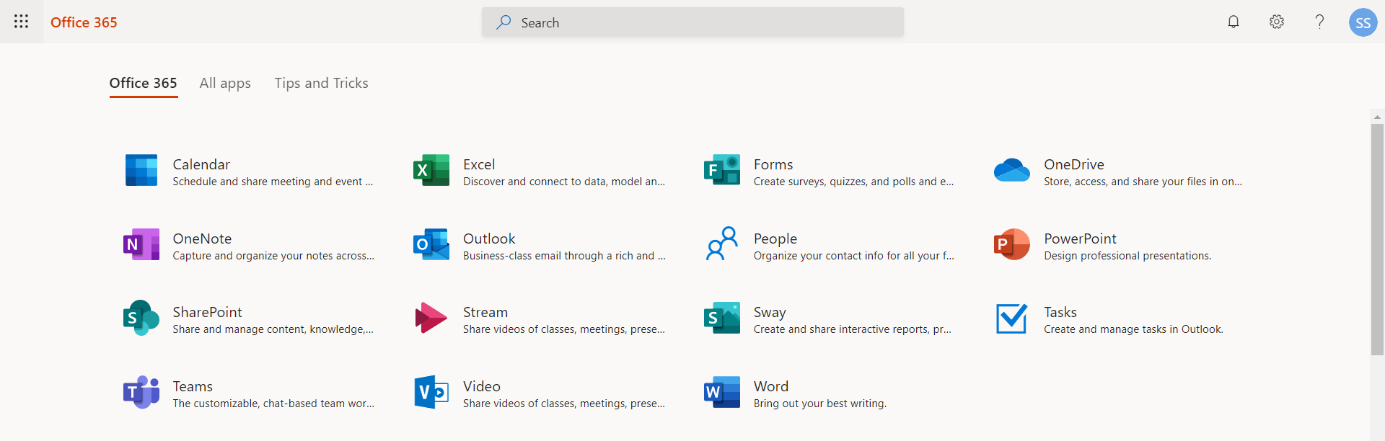Click the OneDrive app name link
This screenshot has width=1385, height=441.
click(1074, 164)
